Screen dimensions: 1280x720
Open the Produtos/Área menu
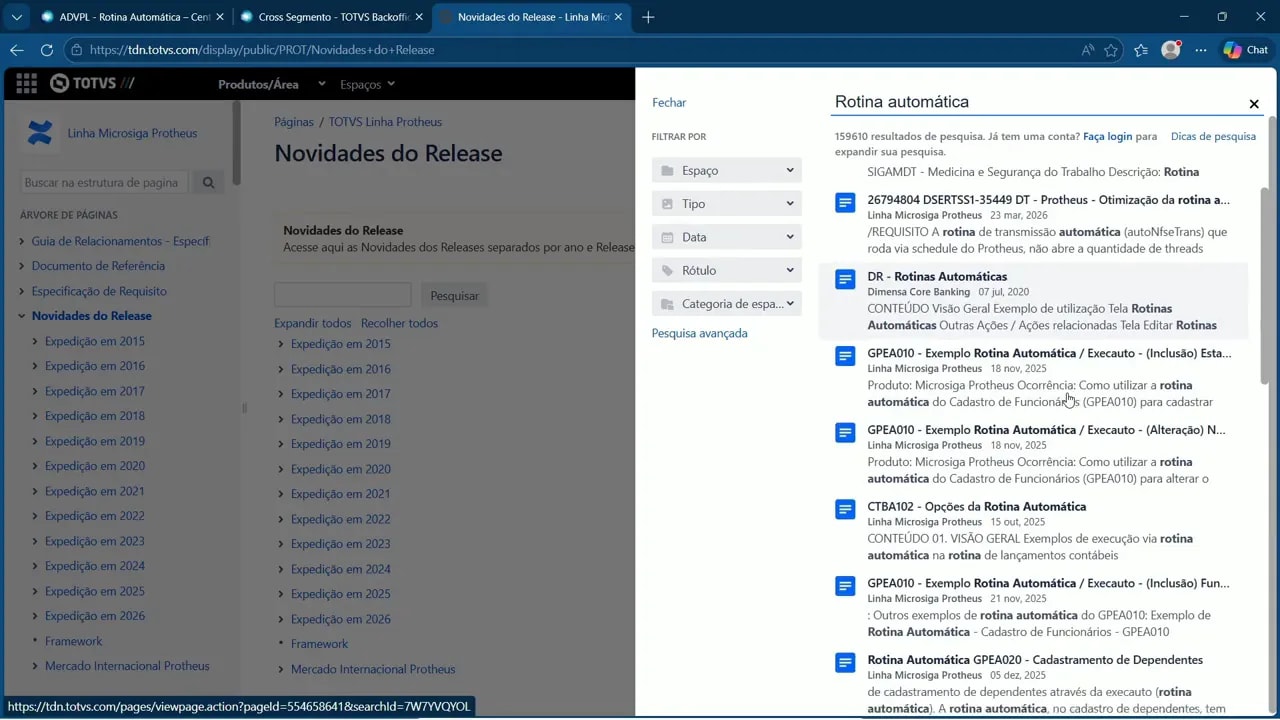click(258, 84)
